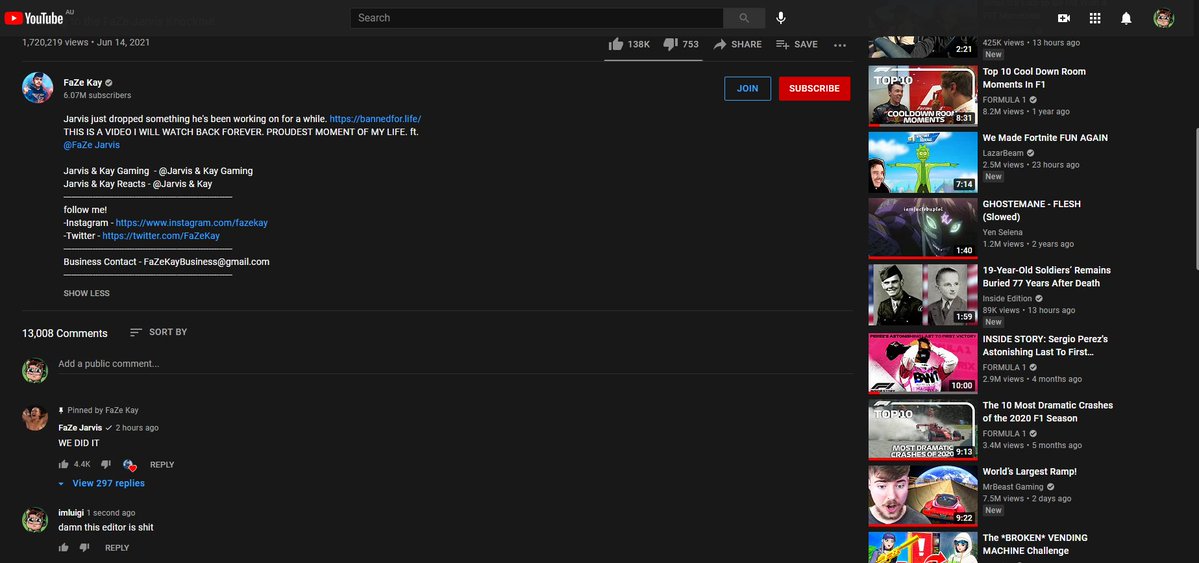Screen dimensions: 1199x563
Task: Click the YouTube logo home icon
Action: pos(34,18)
